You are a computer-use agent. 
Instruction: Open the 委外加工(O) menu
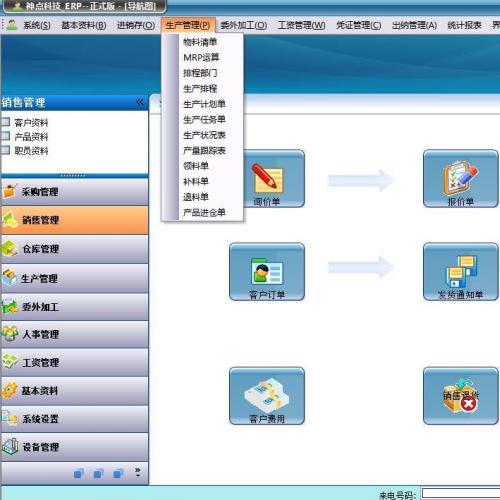243,25
